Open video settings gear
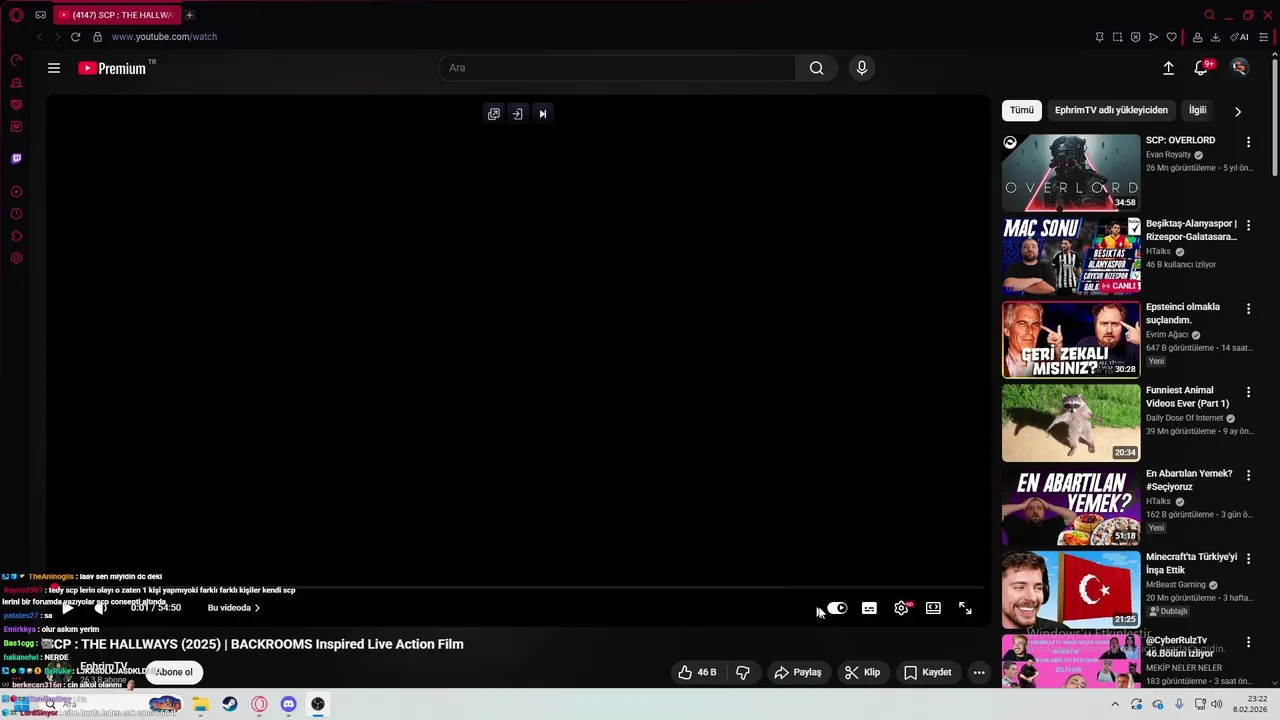This screenshot has width=1280, height=720. pyautogui.click(x=901, y=608)
